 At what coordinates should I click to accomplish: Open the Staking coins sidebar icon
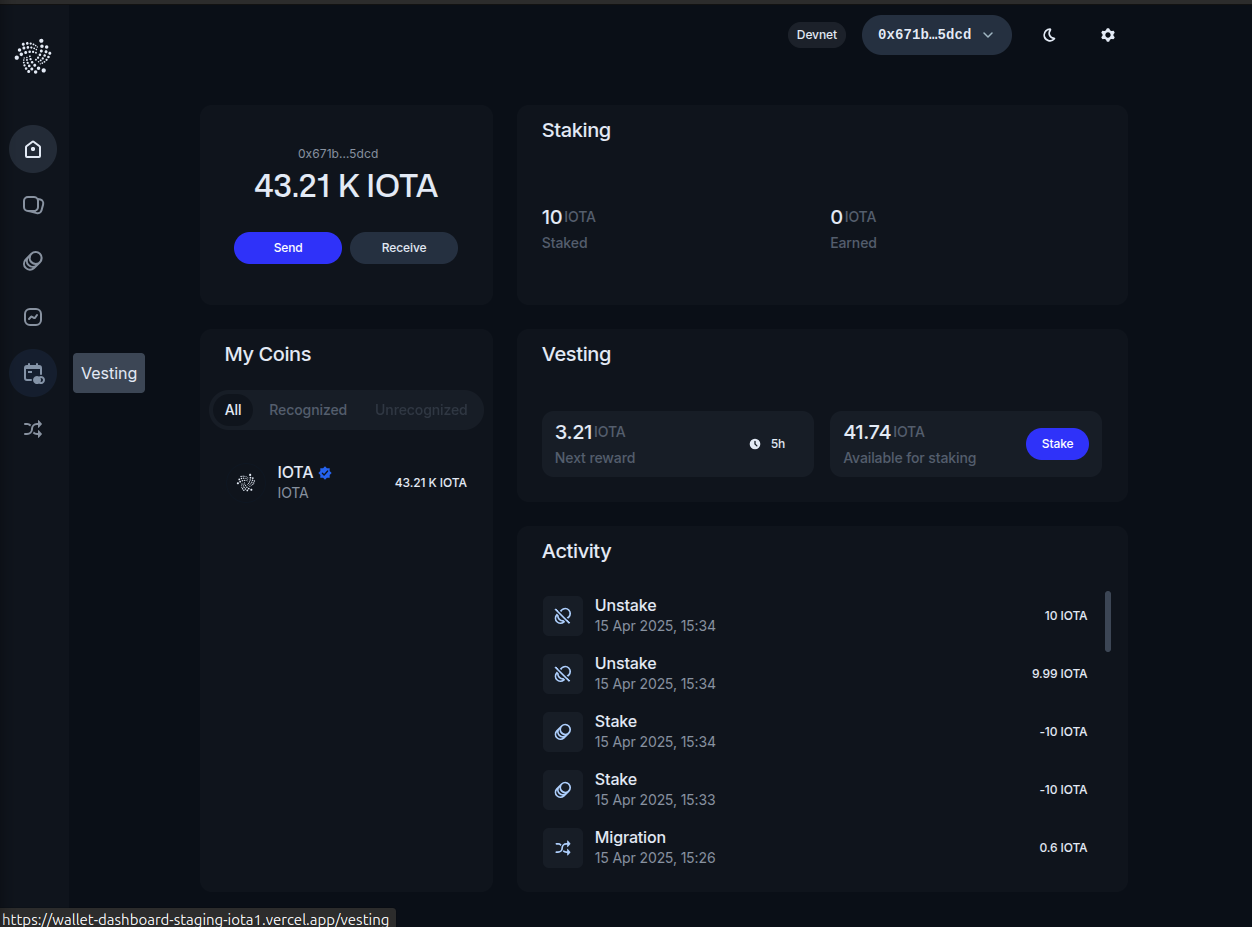[x=33, y=261]
